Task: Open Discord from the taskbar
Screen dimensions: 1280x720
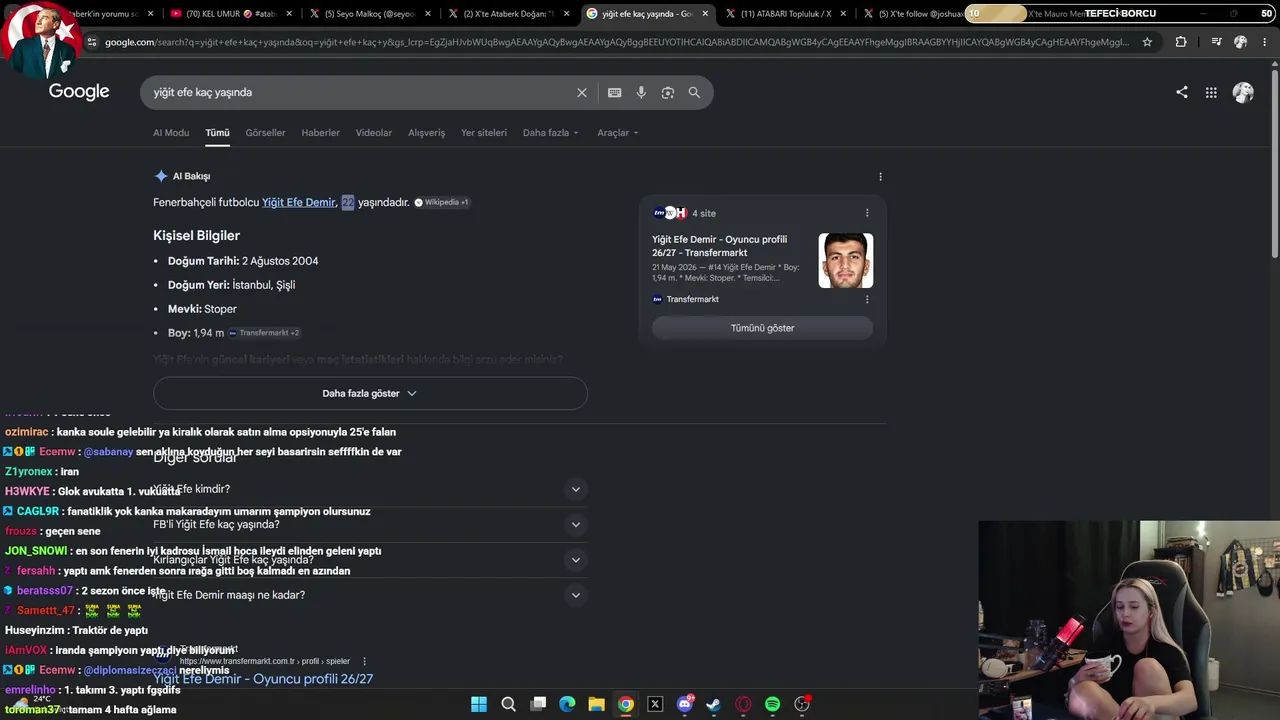Action: [685, 704]
